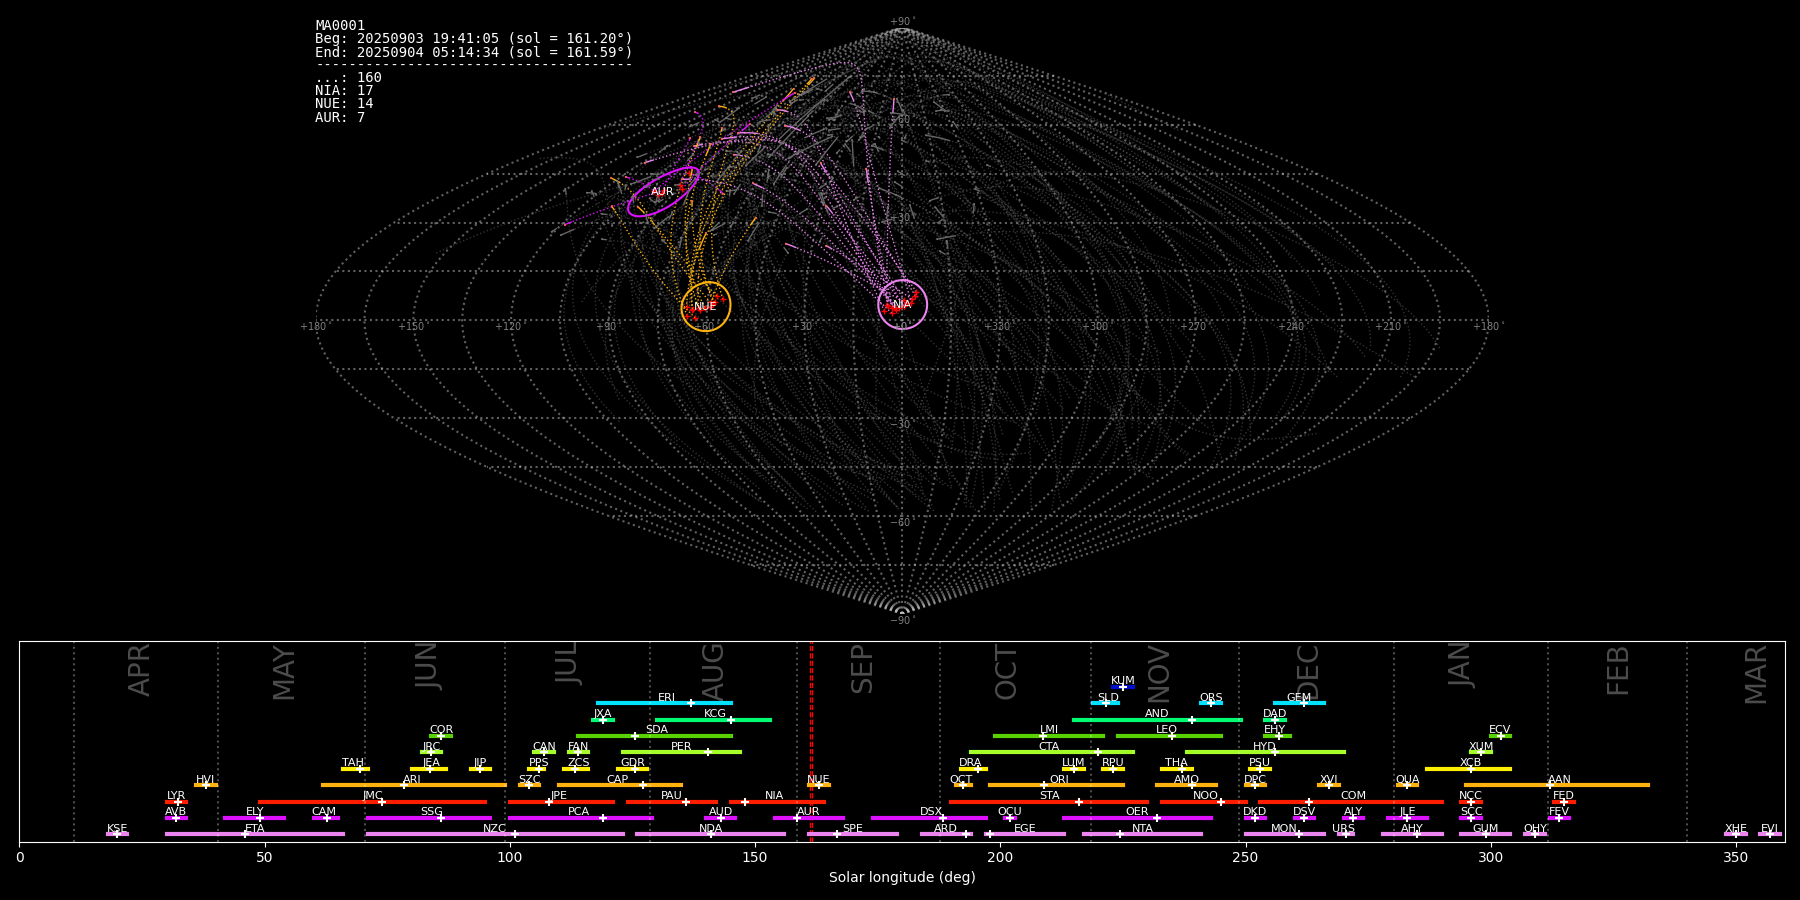Select the LYR peak cross marker

click(178, 802)
